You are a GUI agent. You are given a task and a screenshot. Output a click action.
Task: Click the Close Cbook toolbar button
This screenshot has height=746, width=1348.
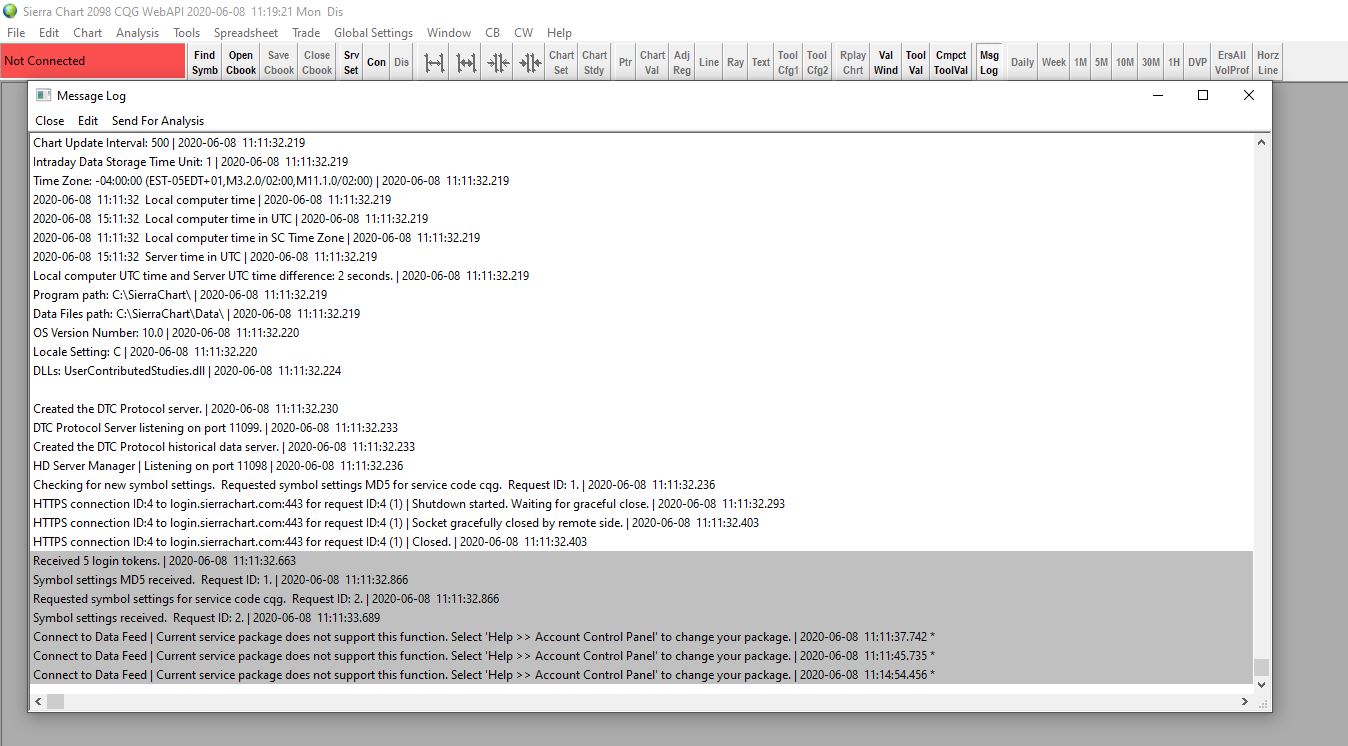point(317,62)
